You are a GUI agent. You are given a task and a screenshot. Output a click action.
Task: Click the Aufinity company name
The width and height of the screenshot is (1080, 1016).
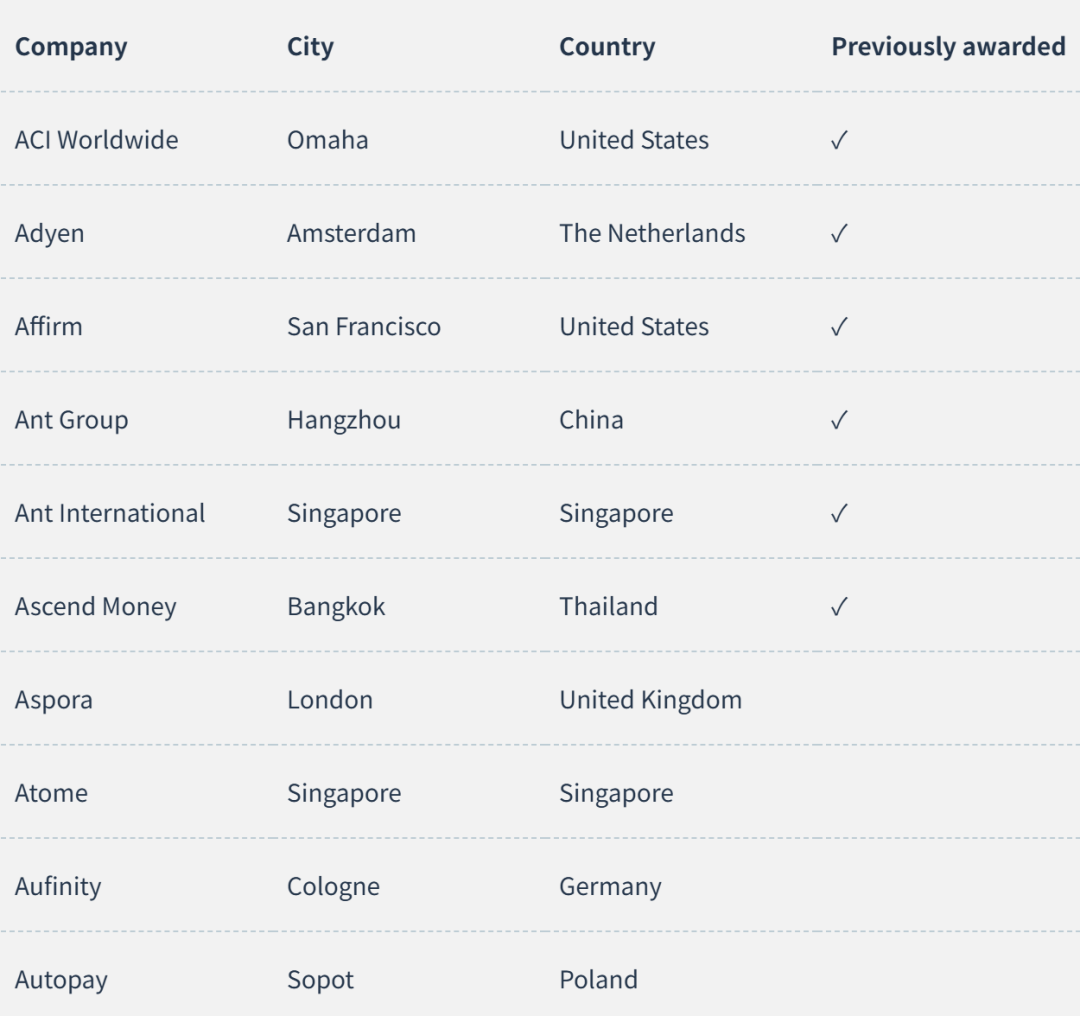point(58,887)
